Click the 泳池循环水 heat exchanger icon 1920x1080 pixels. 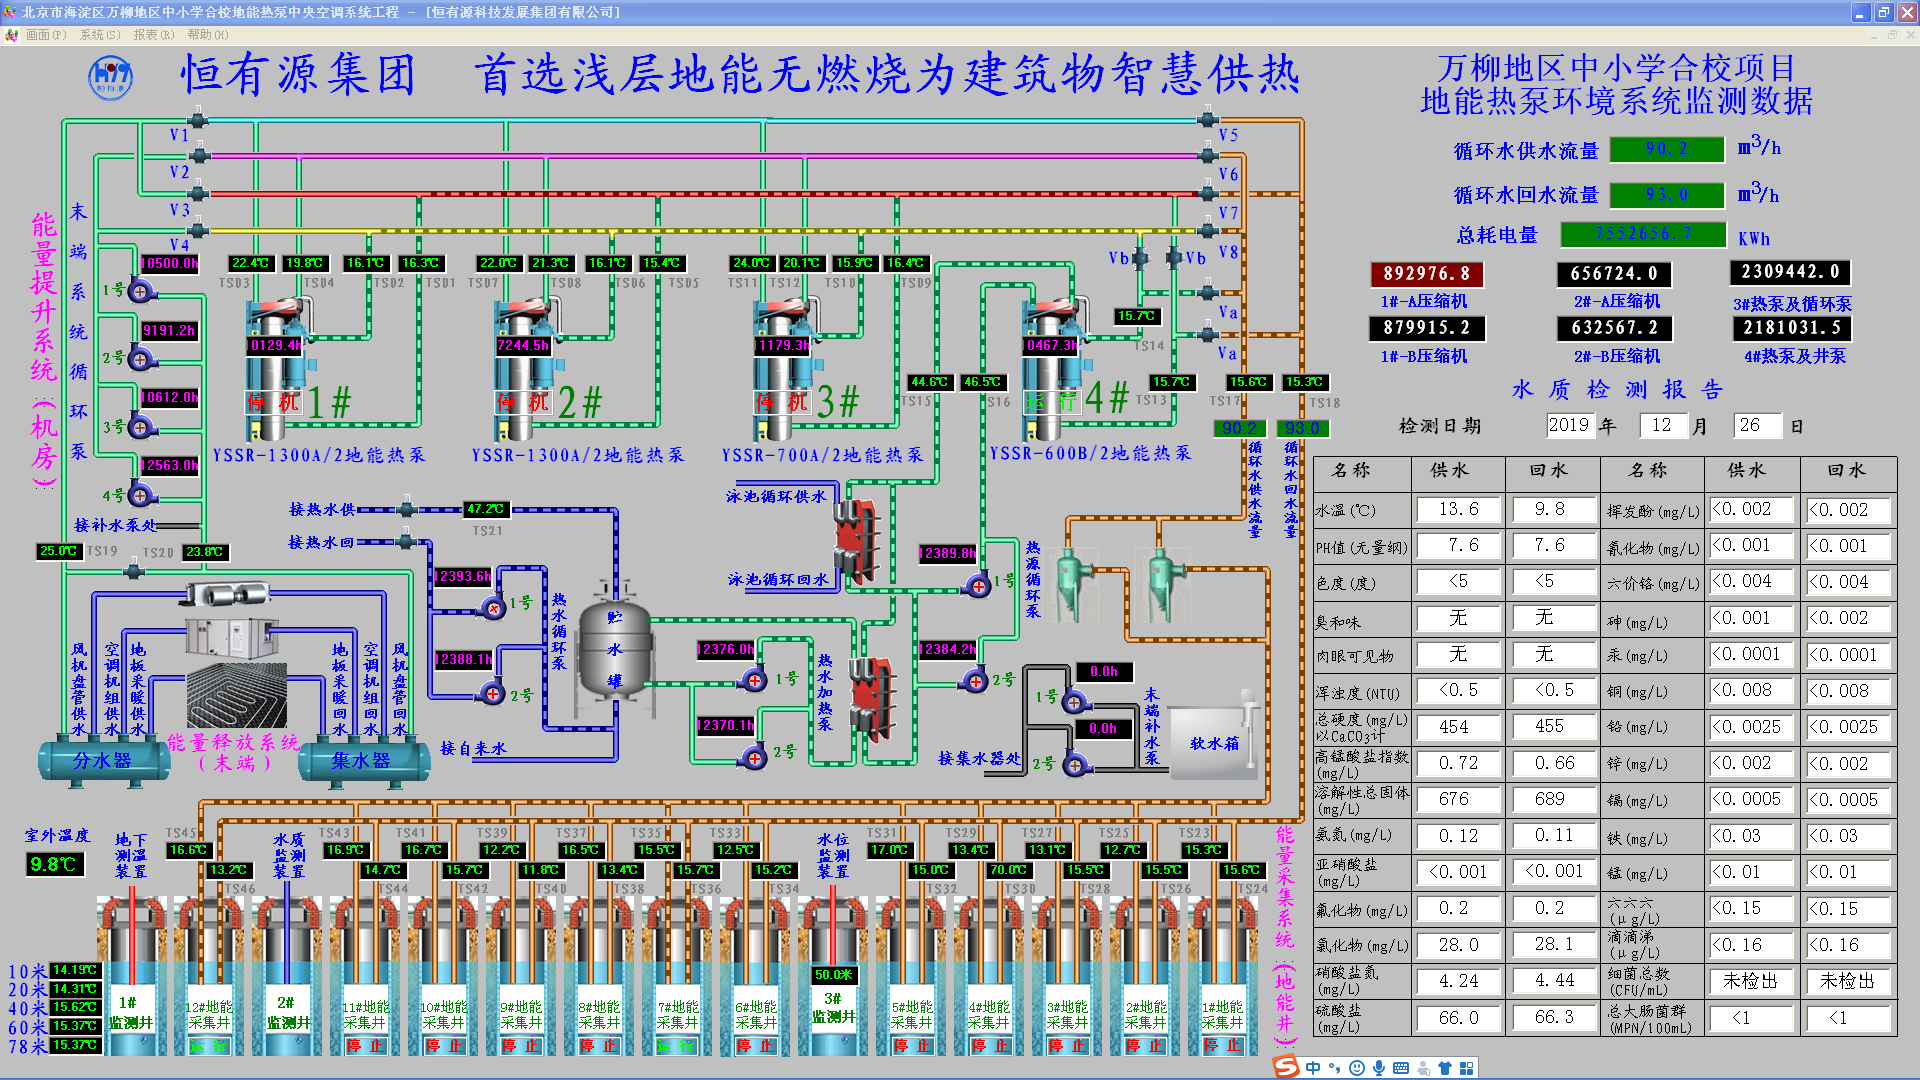pos(856,540)
